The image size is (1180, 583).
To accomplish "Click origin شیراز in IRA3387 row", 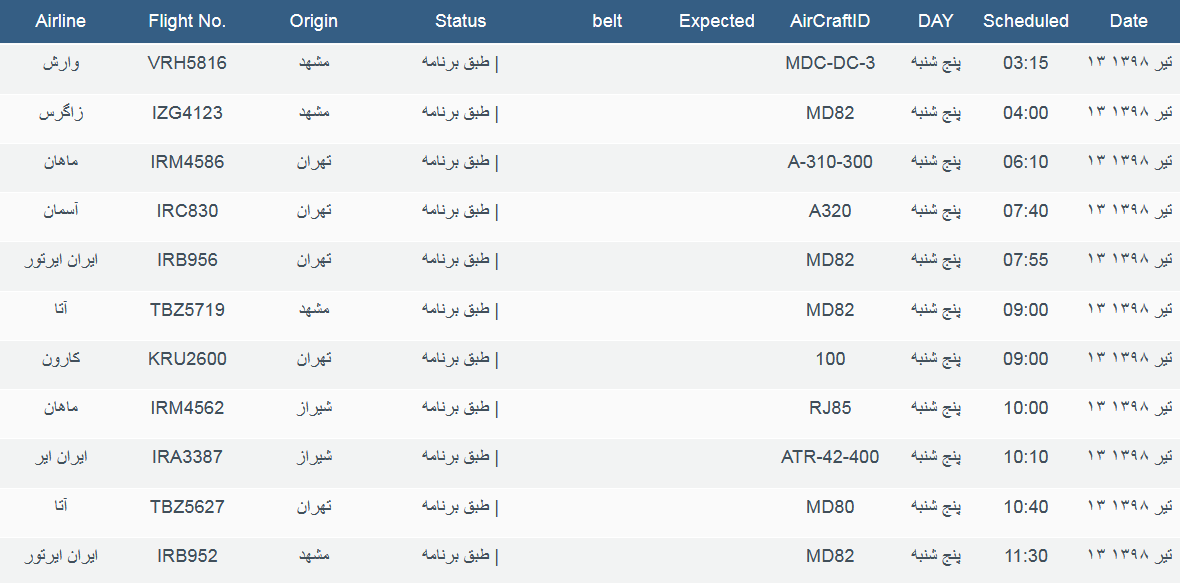I will [x=315, y=456].
